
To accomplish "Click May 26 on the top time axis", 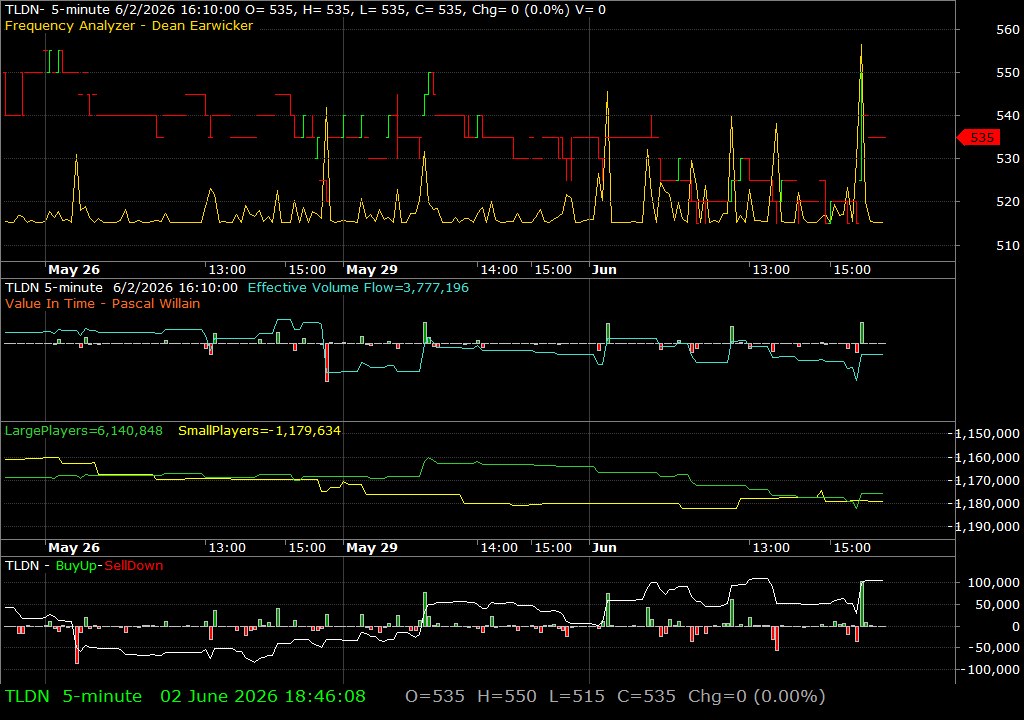I will click(x=74, y=269).
